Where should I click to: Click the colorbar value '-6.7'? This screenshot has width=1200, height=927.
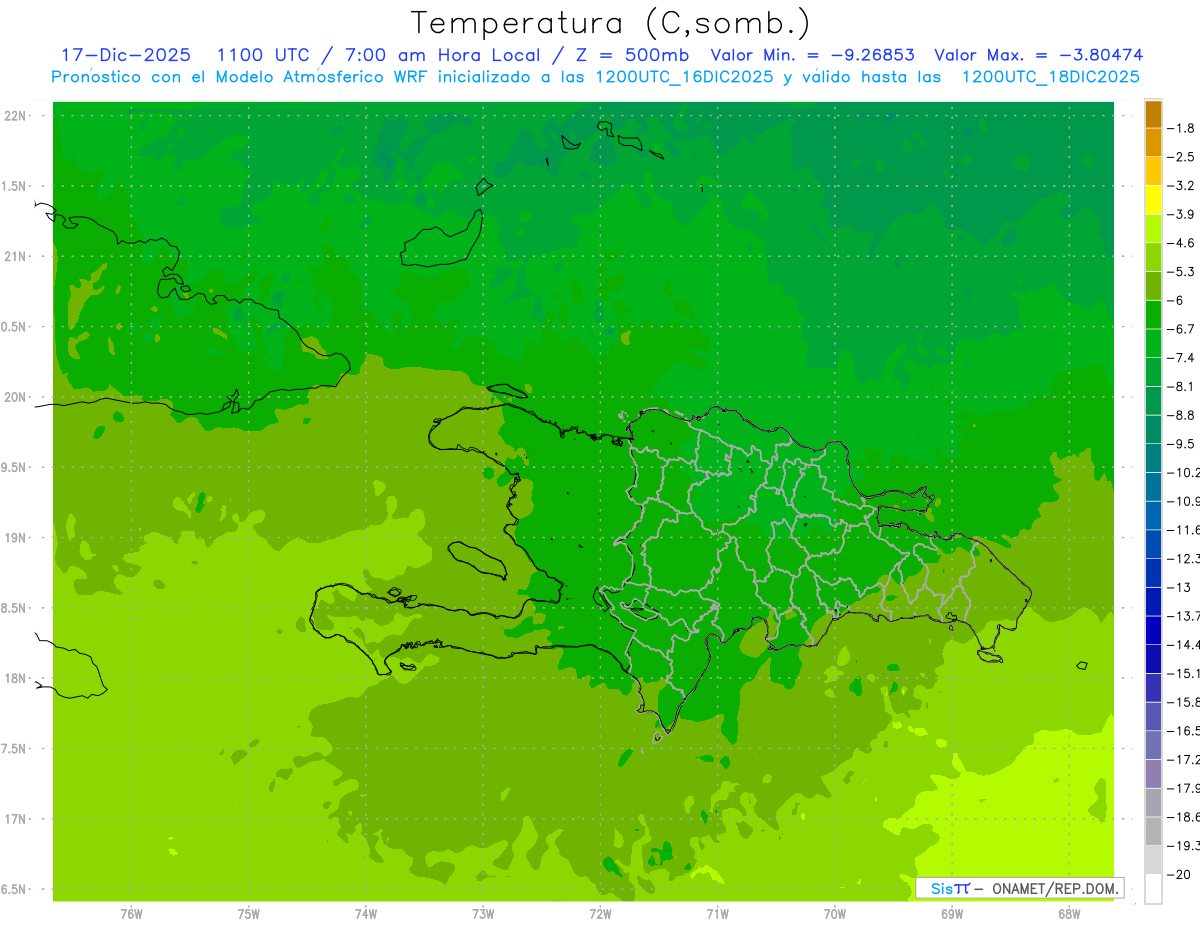[1180, 329]
